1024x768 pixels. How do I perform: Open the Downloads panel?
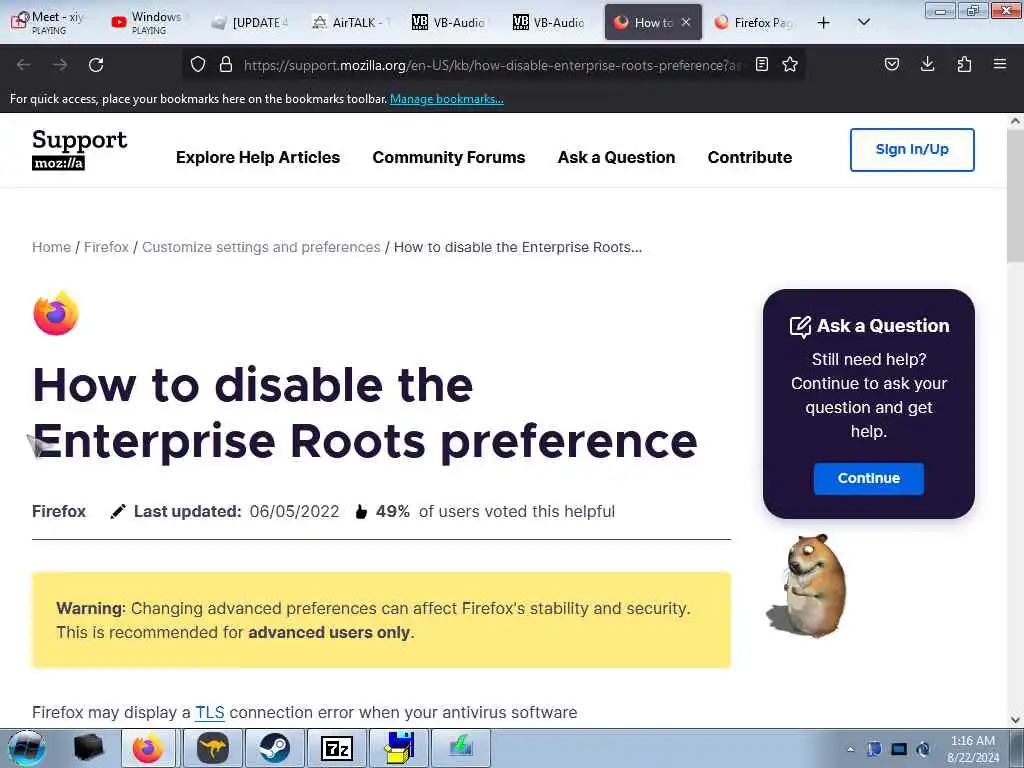927,64
